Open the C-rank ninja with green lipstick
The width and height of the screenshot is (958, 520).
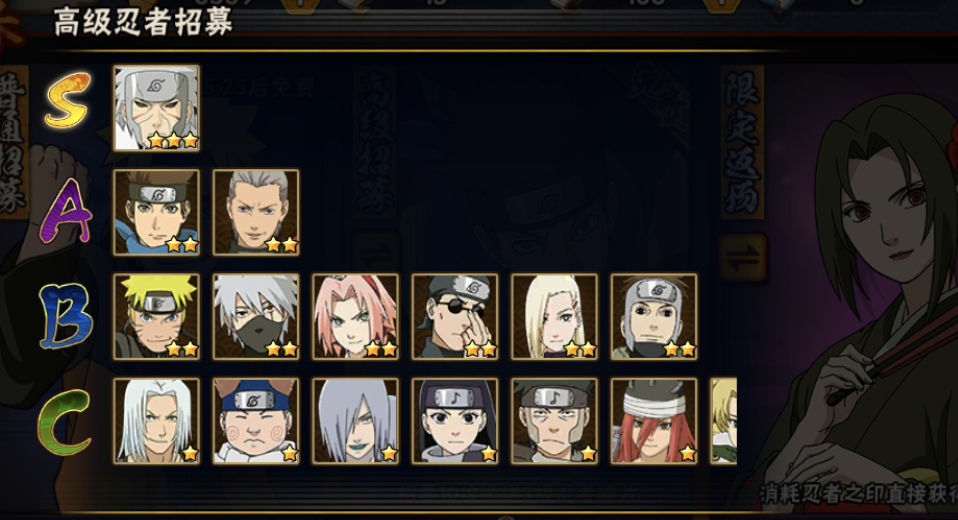coord(356,421)
